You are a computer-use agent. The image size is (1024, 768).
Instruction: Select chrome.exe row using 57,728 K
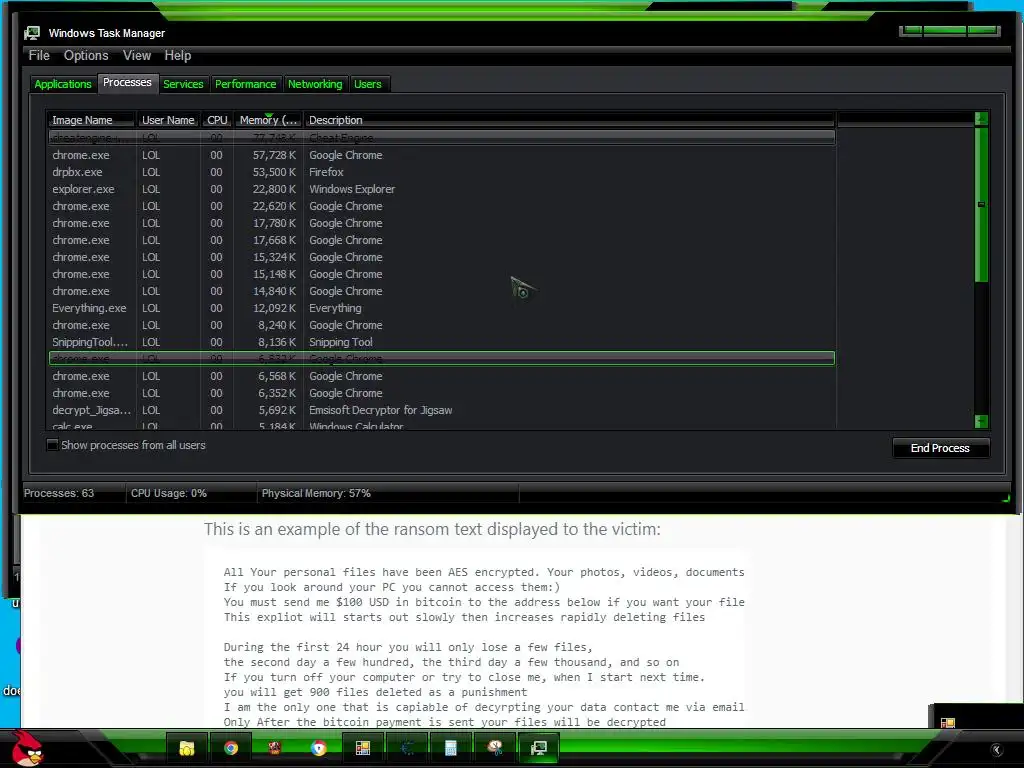click(441, 155)
